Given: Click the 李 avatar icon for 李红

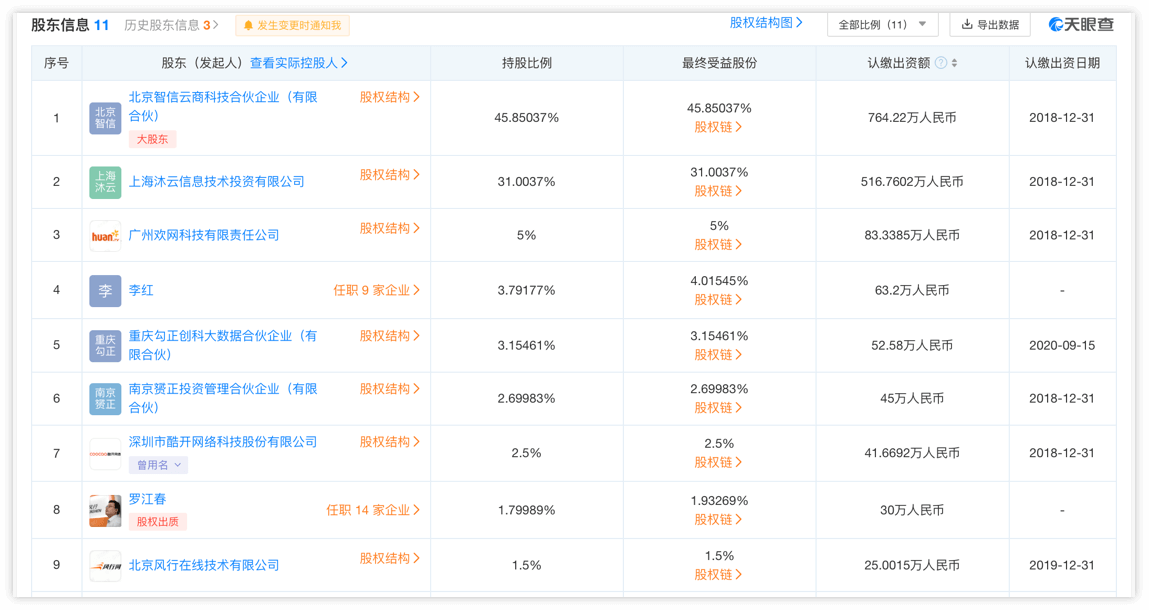Looking at the screenshot, I should pos(105,291).
